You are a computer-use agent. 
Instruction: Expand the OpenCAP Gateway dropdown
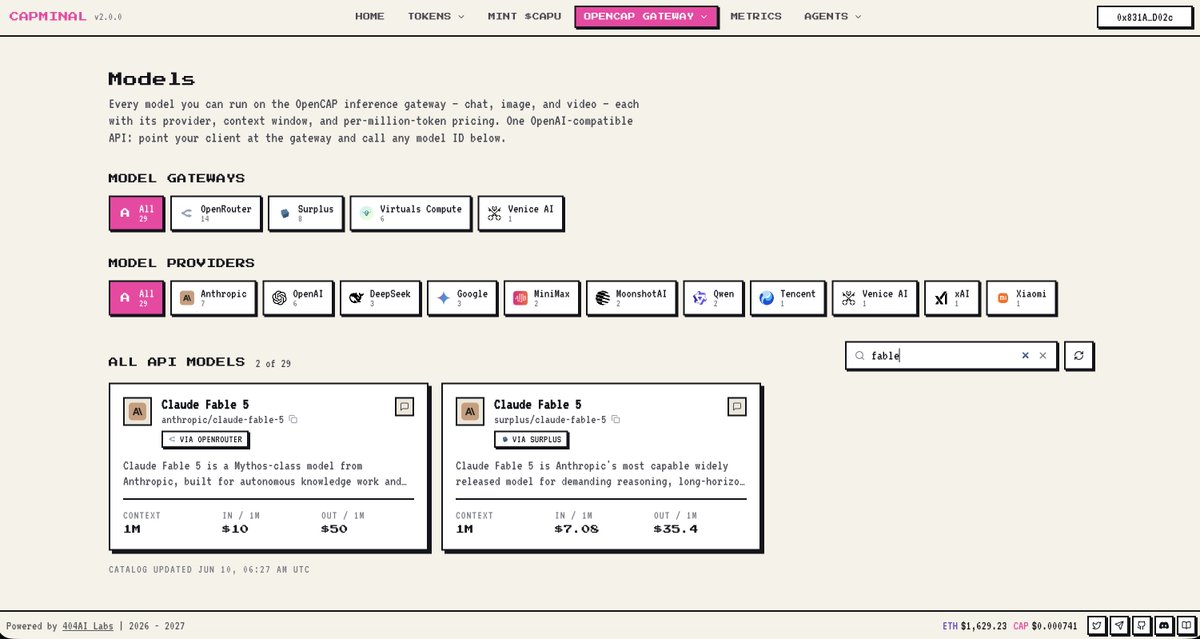pos(646,16)
